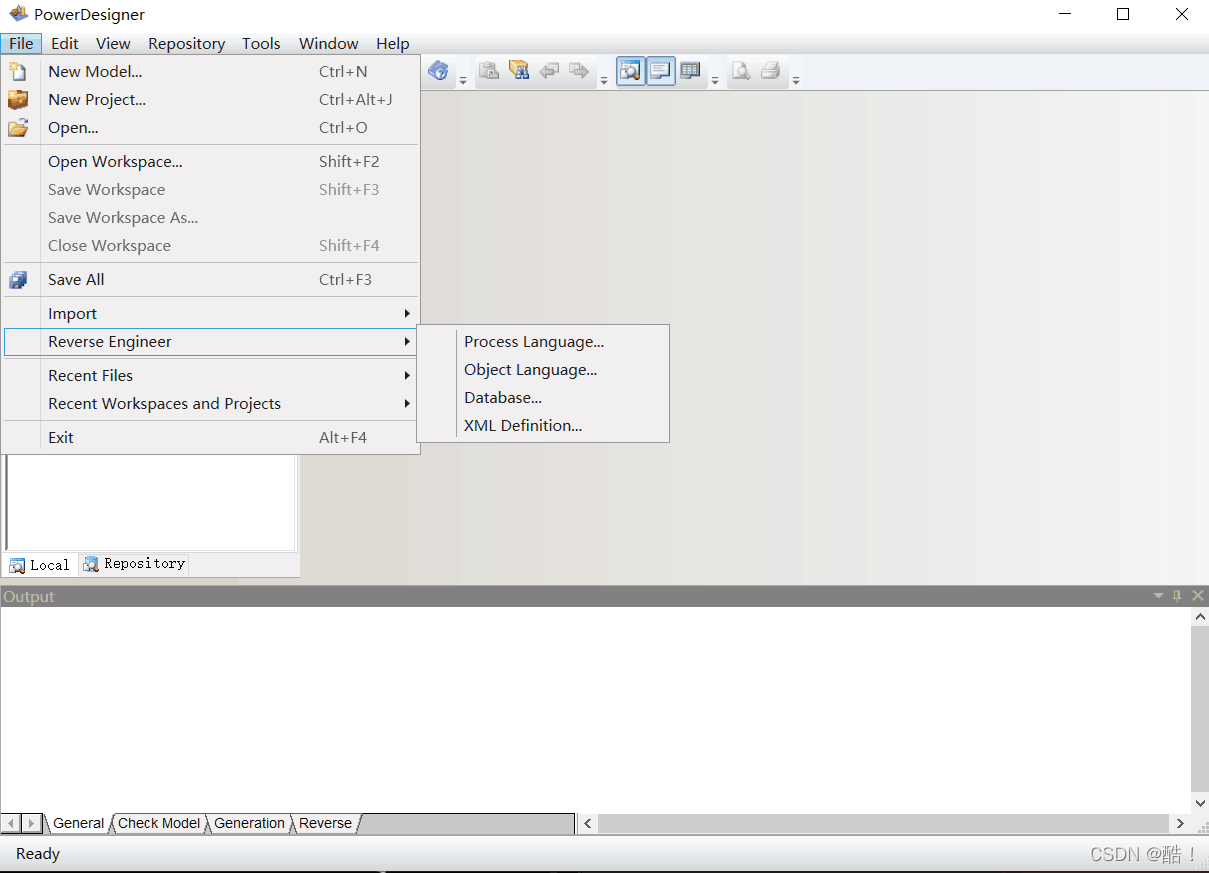Select Process Language... in the submenu
Viewport: 1209px width, 873px height.
coord(543,342)
